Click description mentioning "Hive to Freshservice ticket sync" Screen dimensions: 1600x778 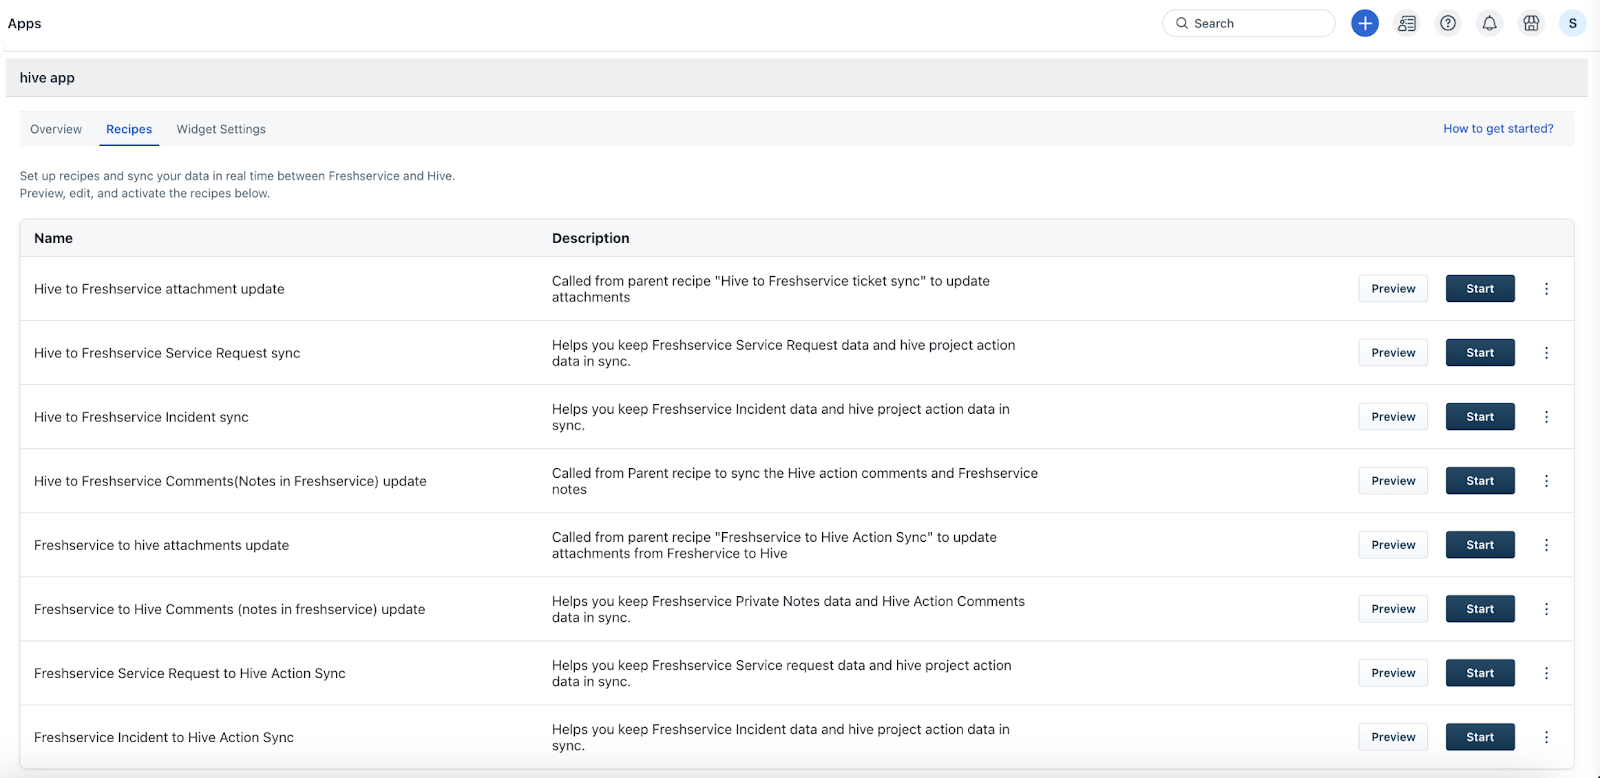pos(771,289)
